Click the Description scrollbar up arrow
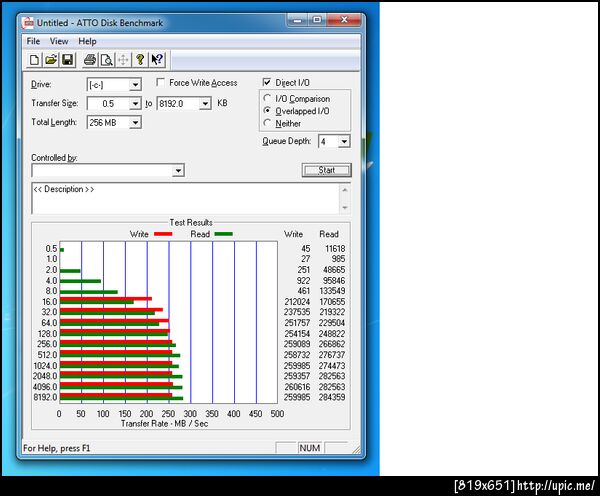 pyautogui.click(x=345, y=189)
